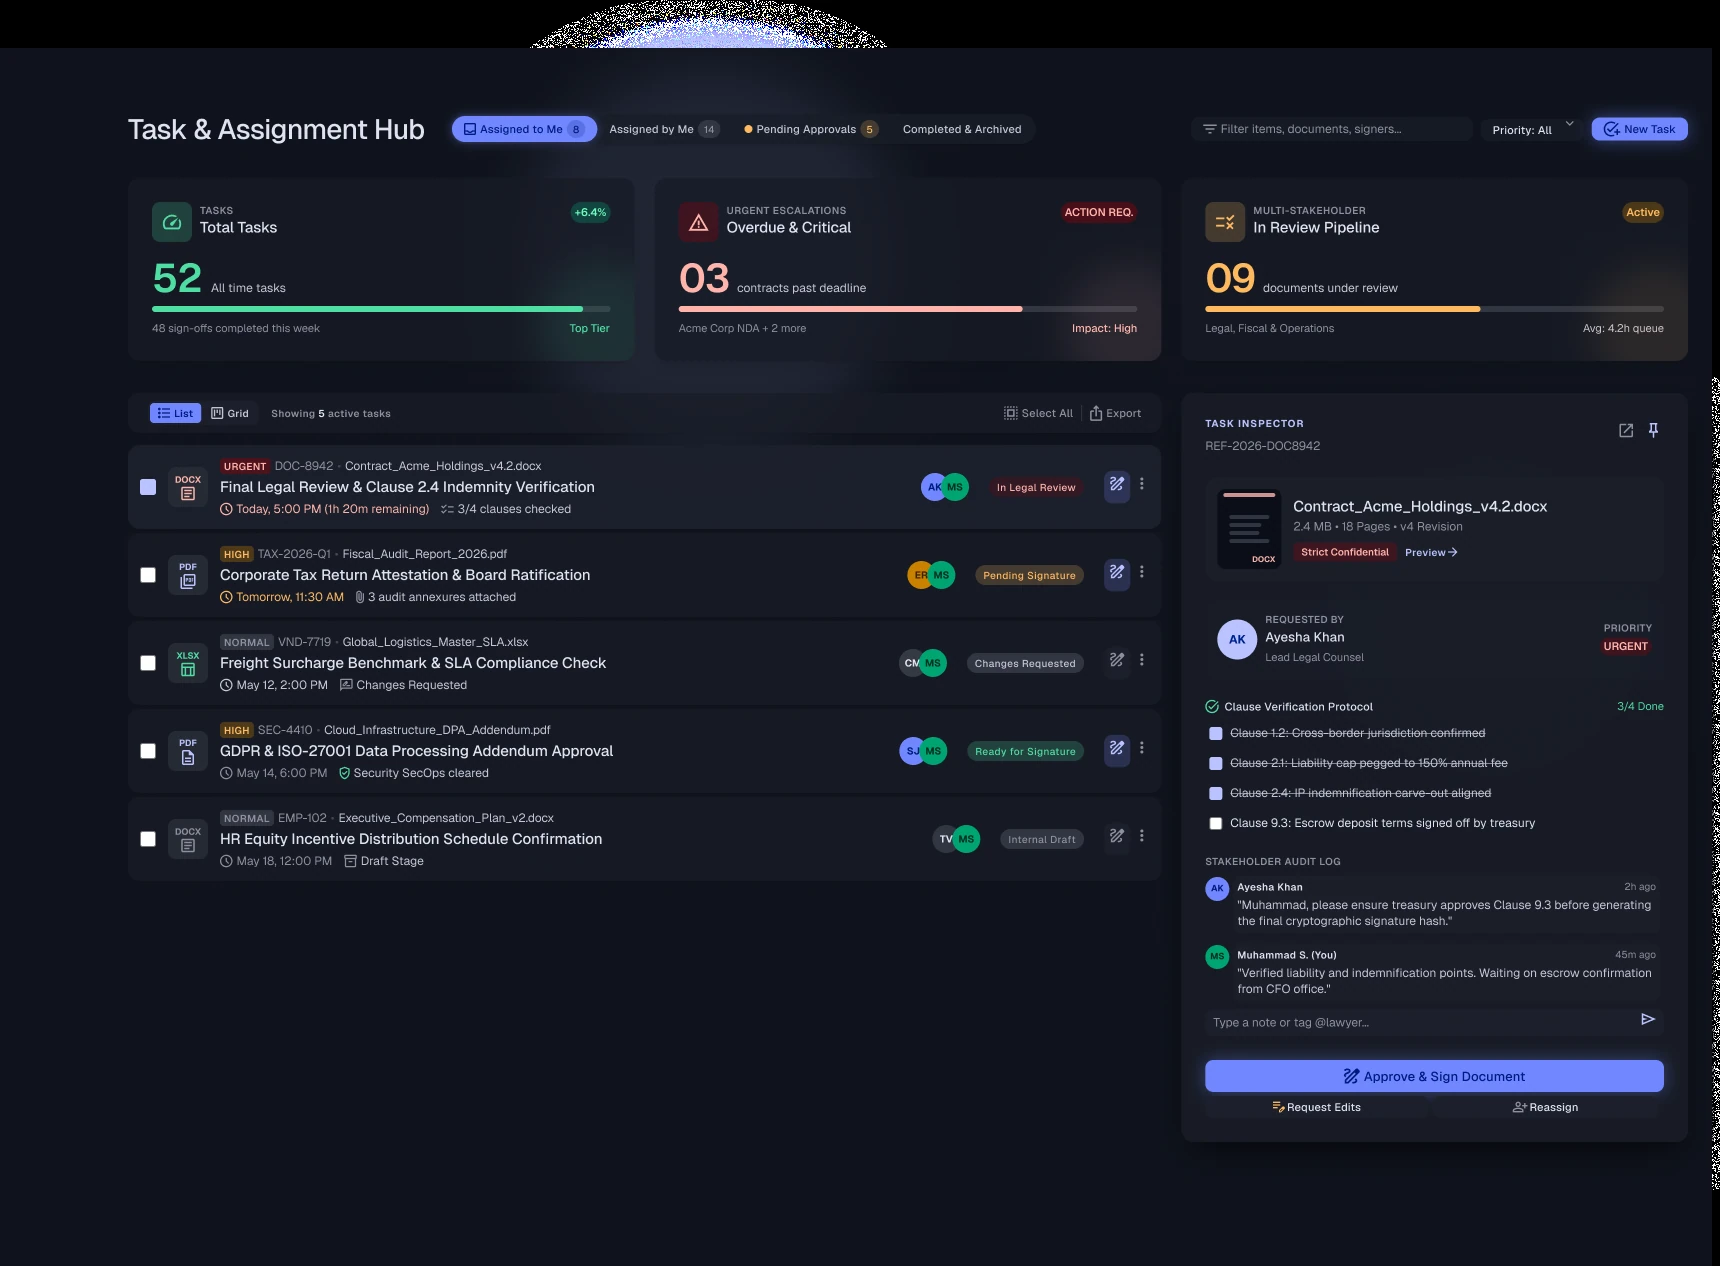Select checkbox for HR Equity Incentive task
Screen dimensions: 1720x1266
click(x=148, y=839)
